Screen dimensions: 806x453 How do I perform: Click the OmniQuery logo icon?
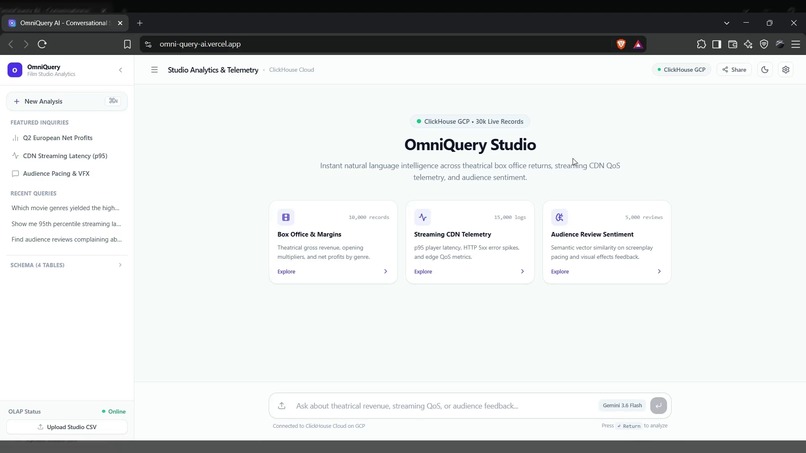pos(14,70)
